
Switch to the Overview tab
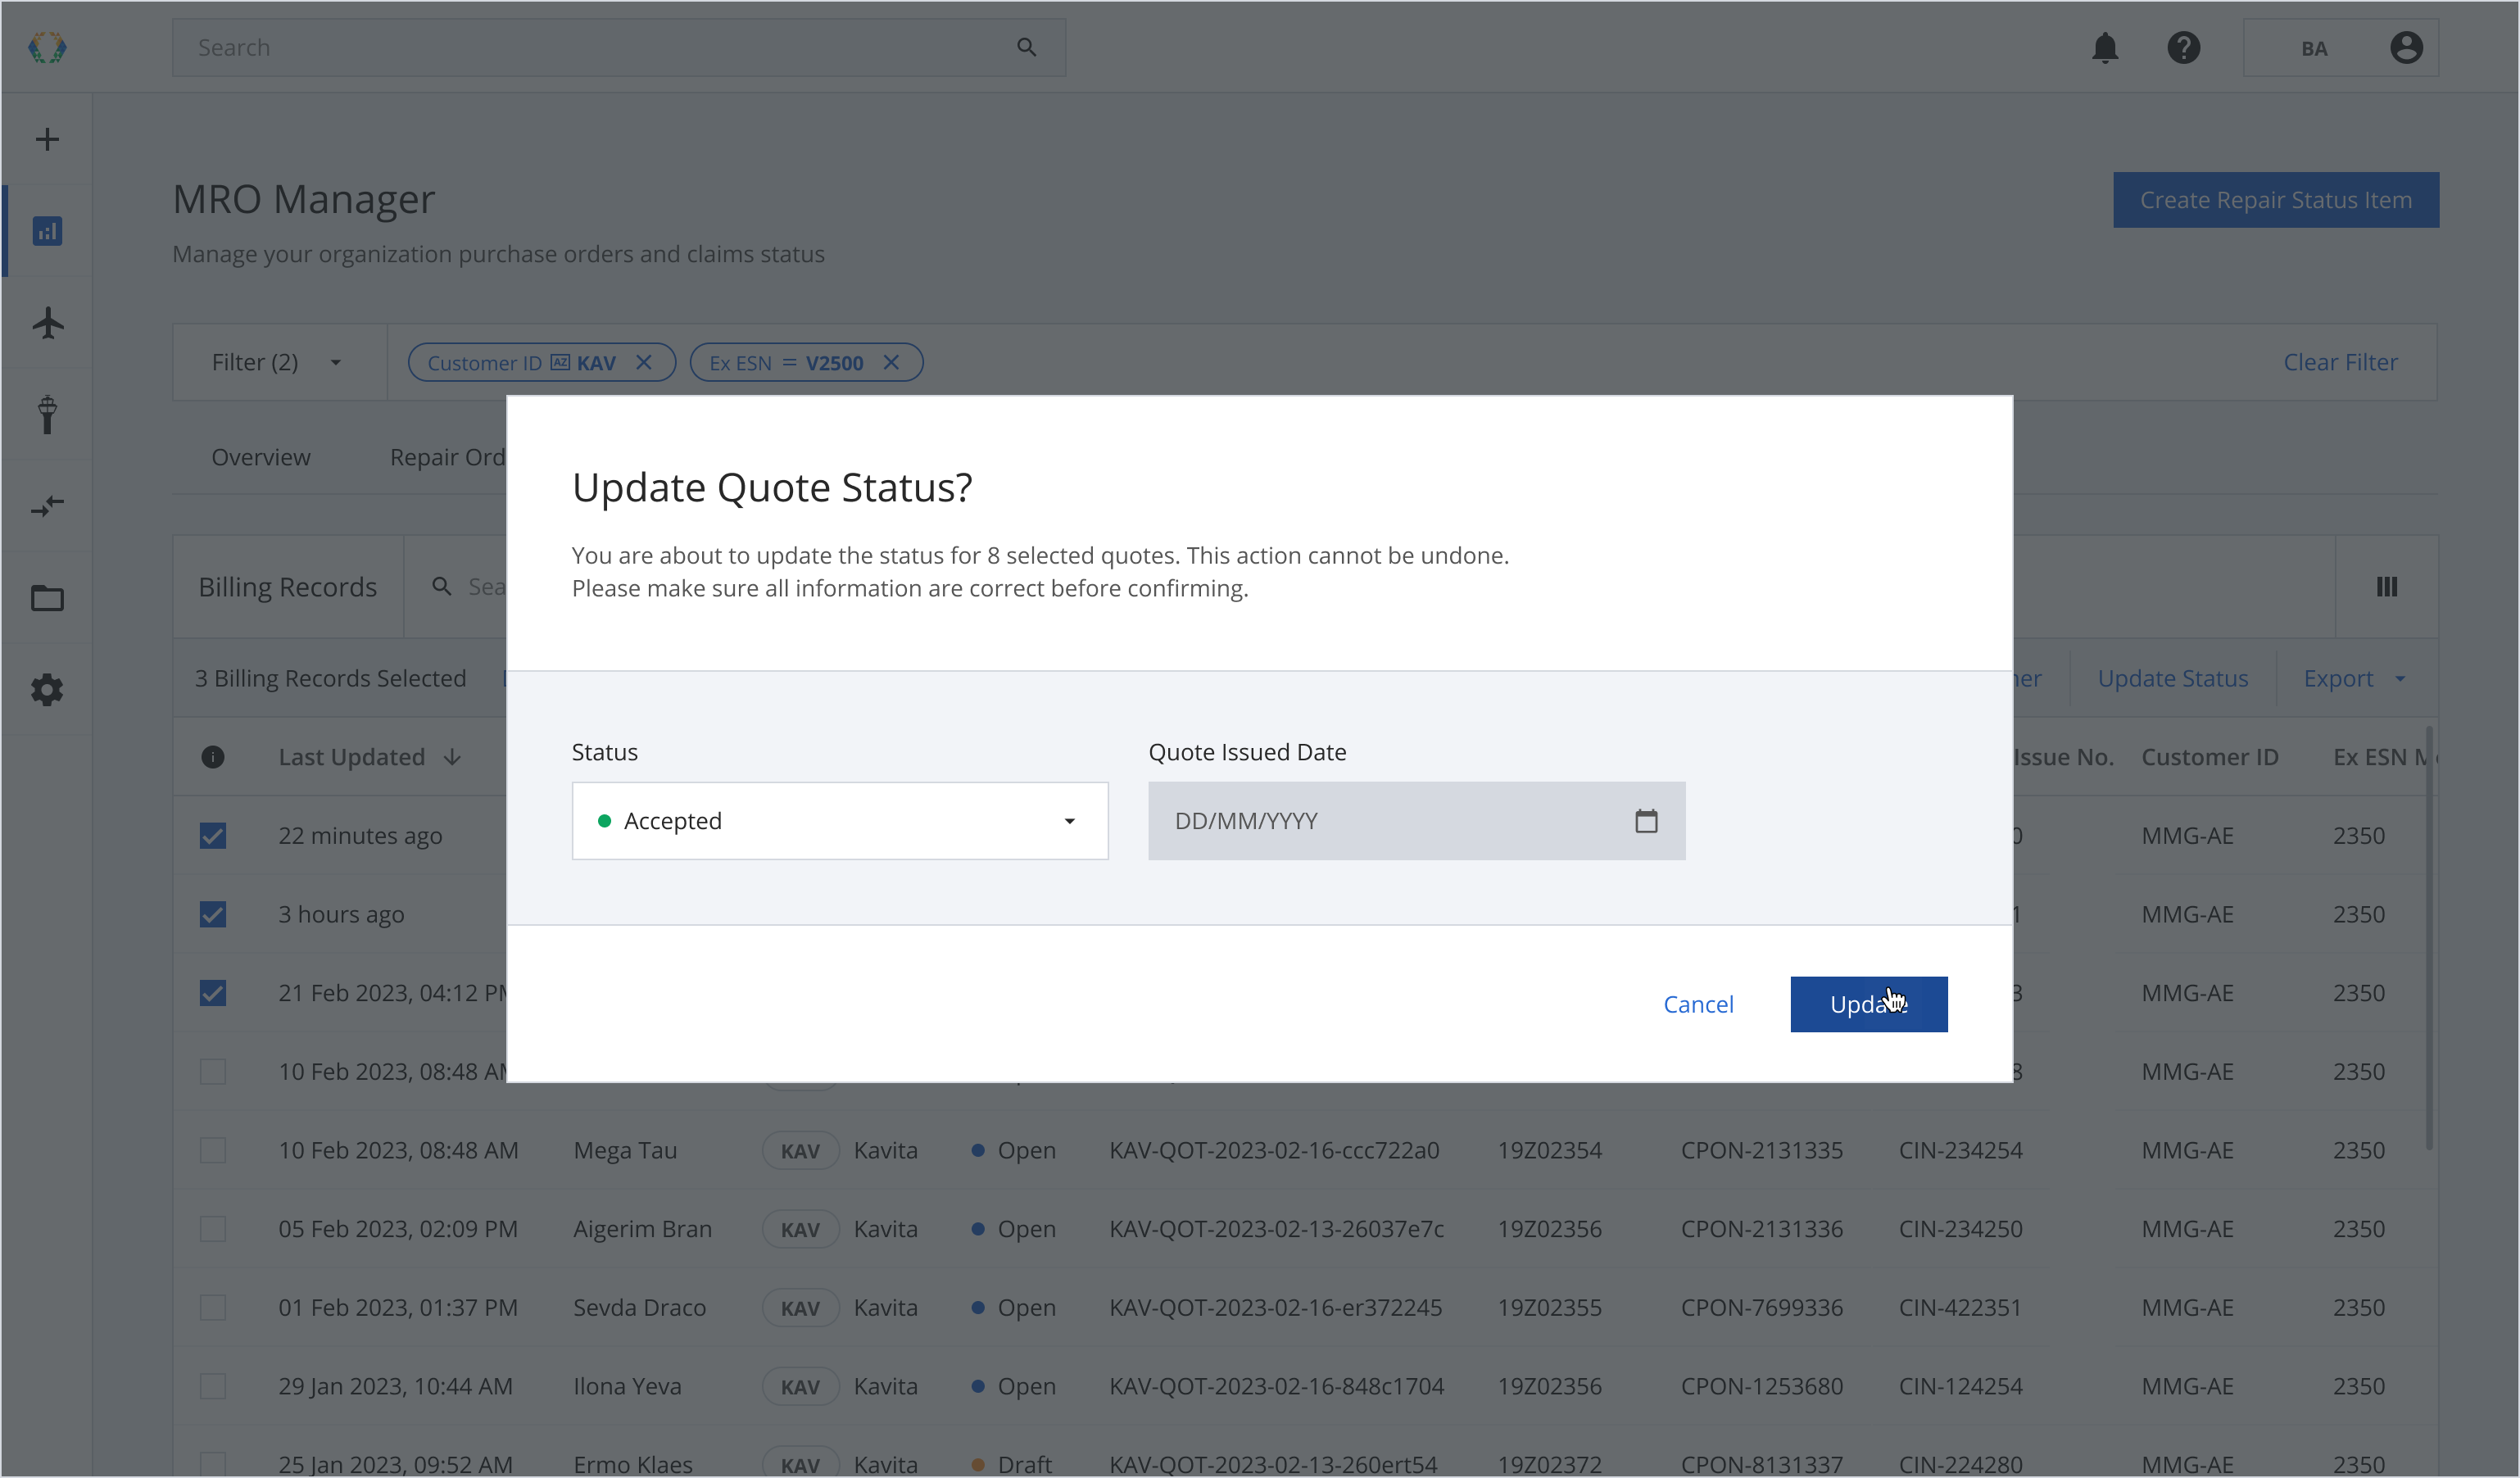[x=260, y=457]
